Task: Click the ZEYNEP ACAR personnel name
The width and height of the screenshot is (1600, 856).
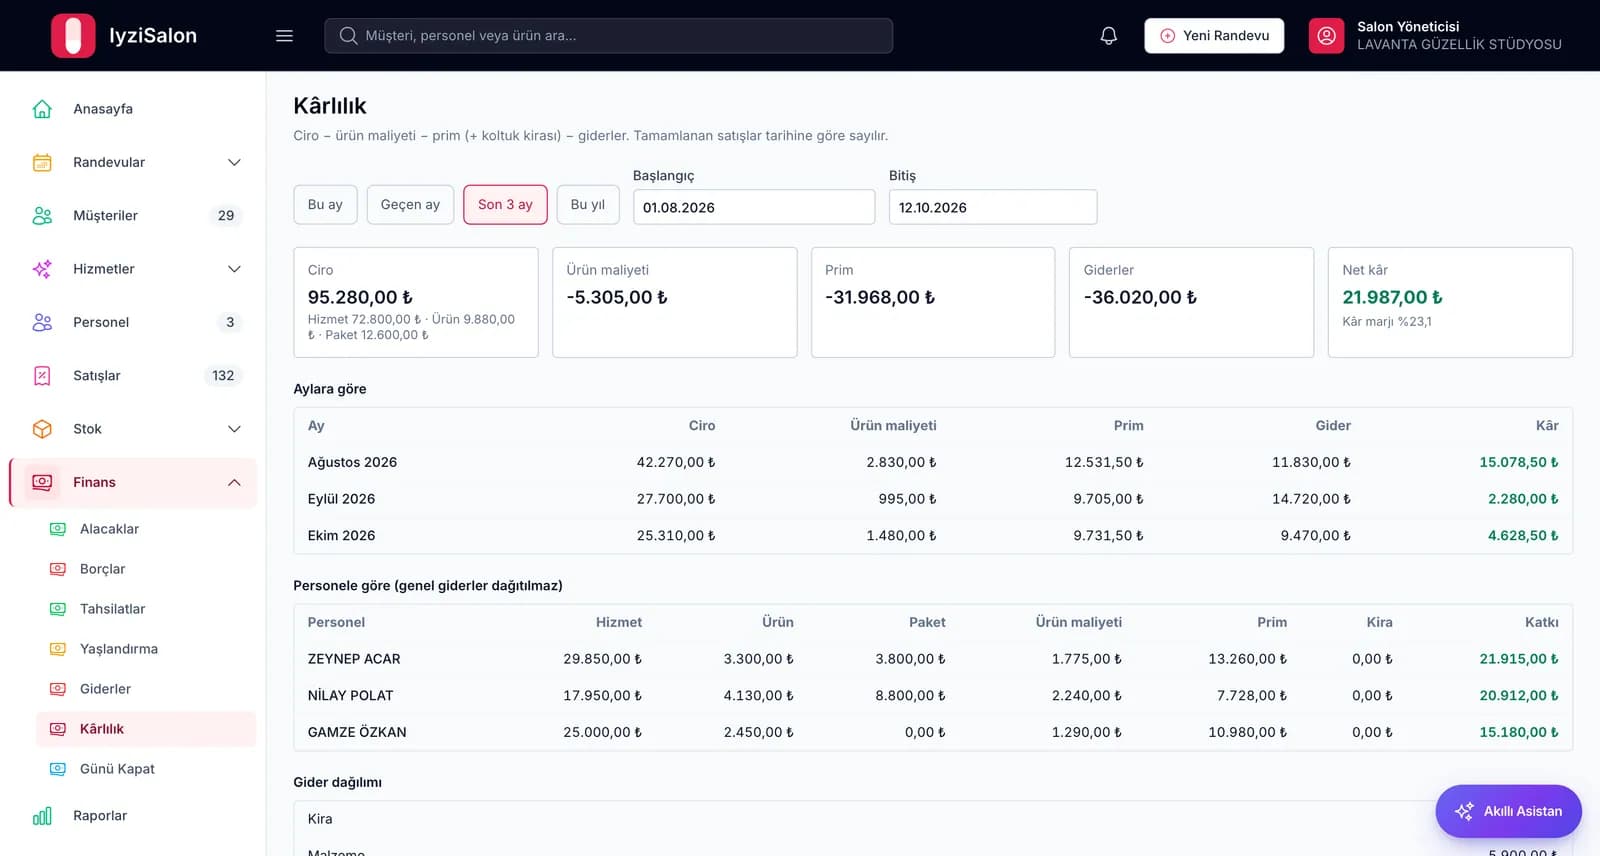Action: coord(354,659)
